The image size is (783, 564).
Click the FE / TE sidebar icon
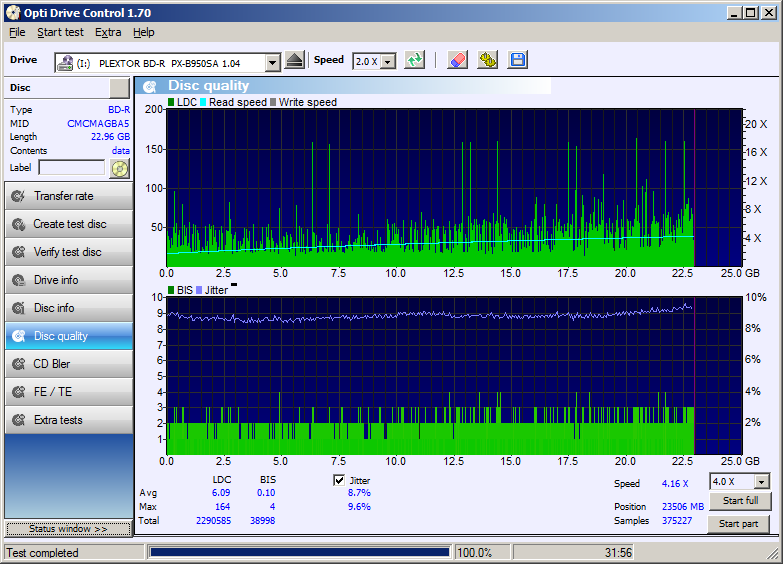pyautogui.click(x=18, y=392)
